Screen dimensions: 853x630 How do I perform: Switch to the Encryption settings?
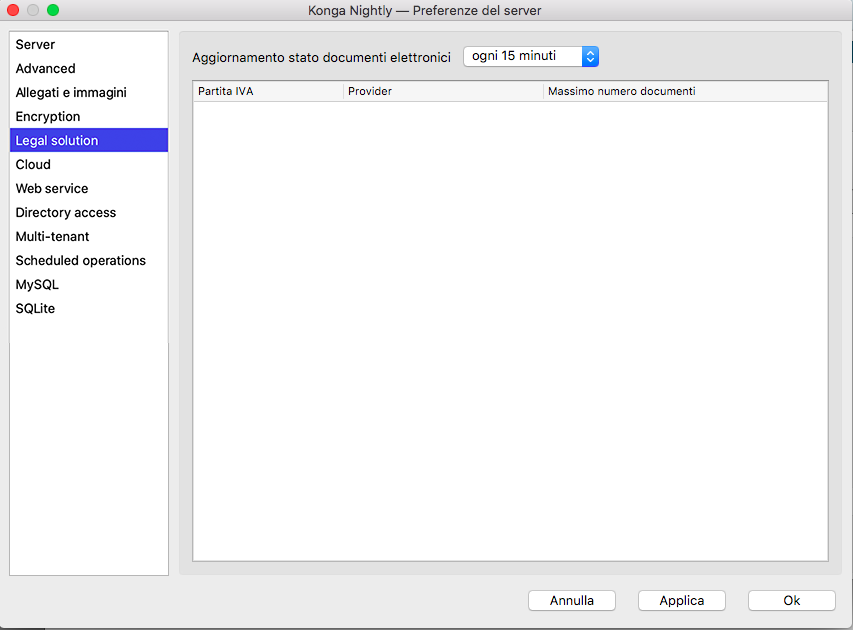click(x=48, y=117)
